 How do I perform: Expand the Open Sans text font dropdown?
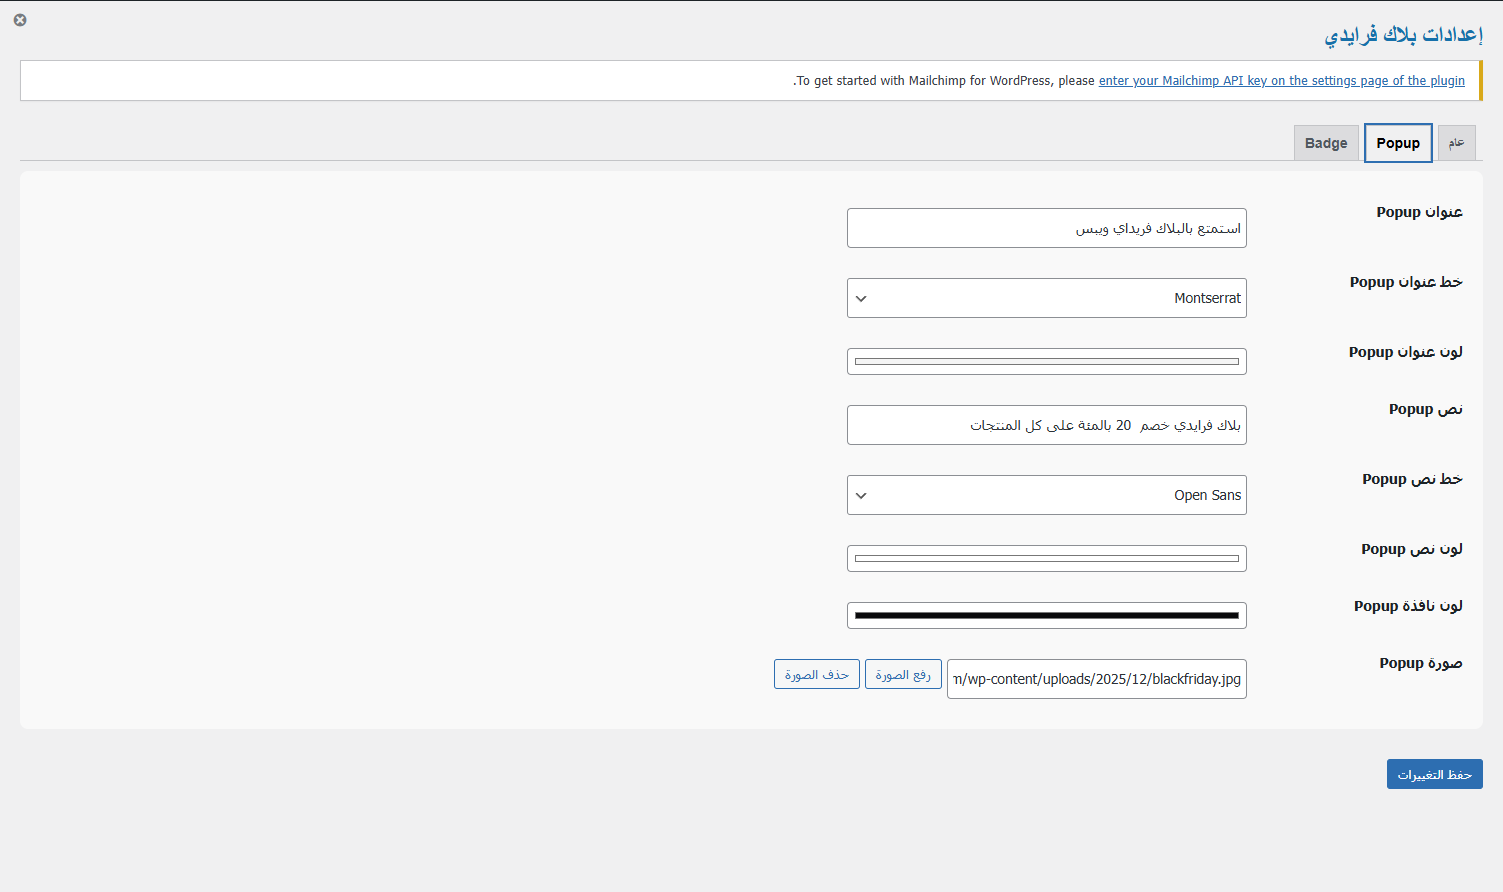(x=1046, y=495)
